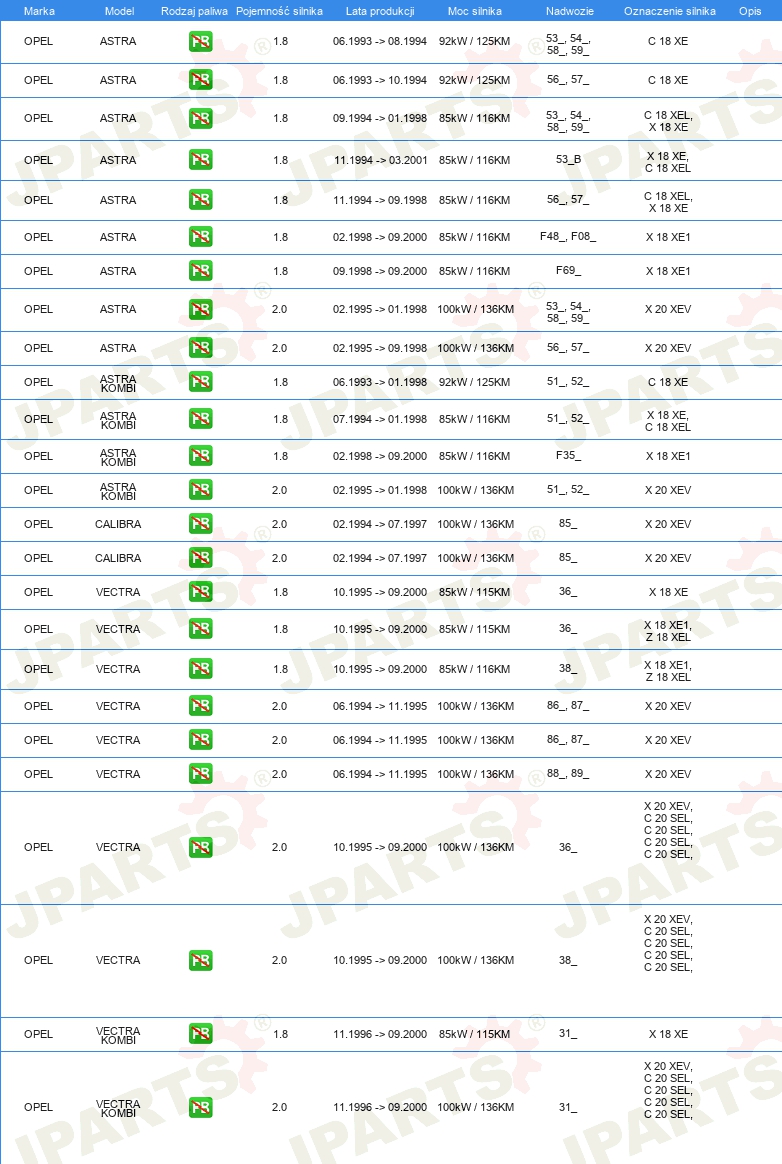
Task: Click the 06.1993 -> 10.1994 production years cell
Action: pyautogui.click(x=380, y=80)
